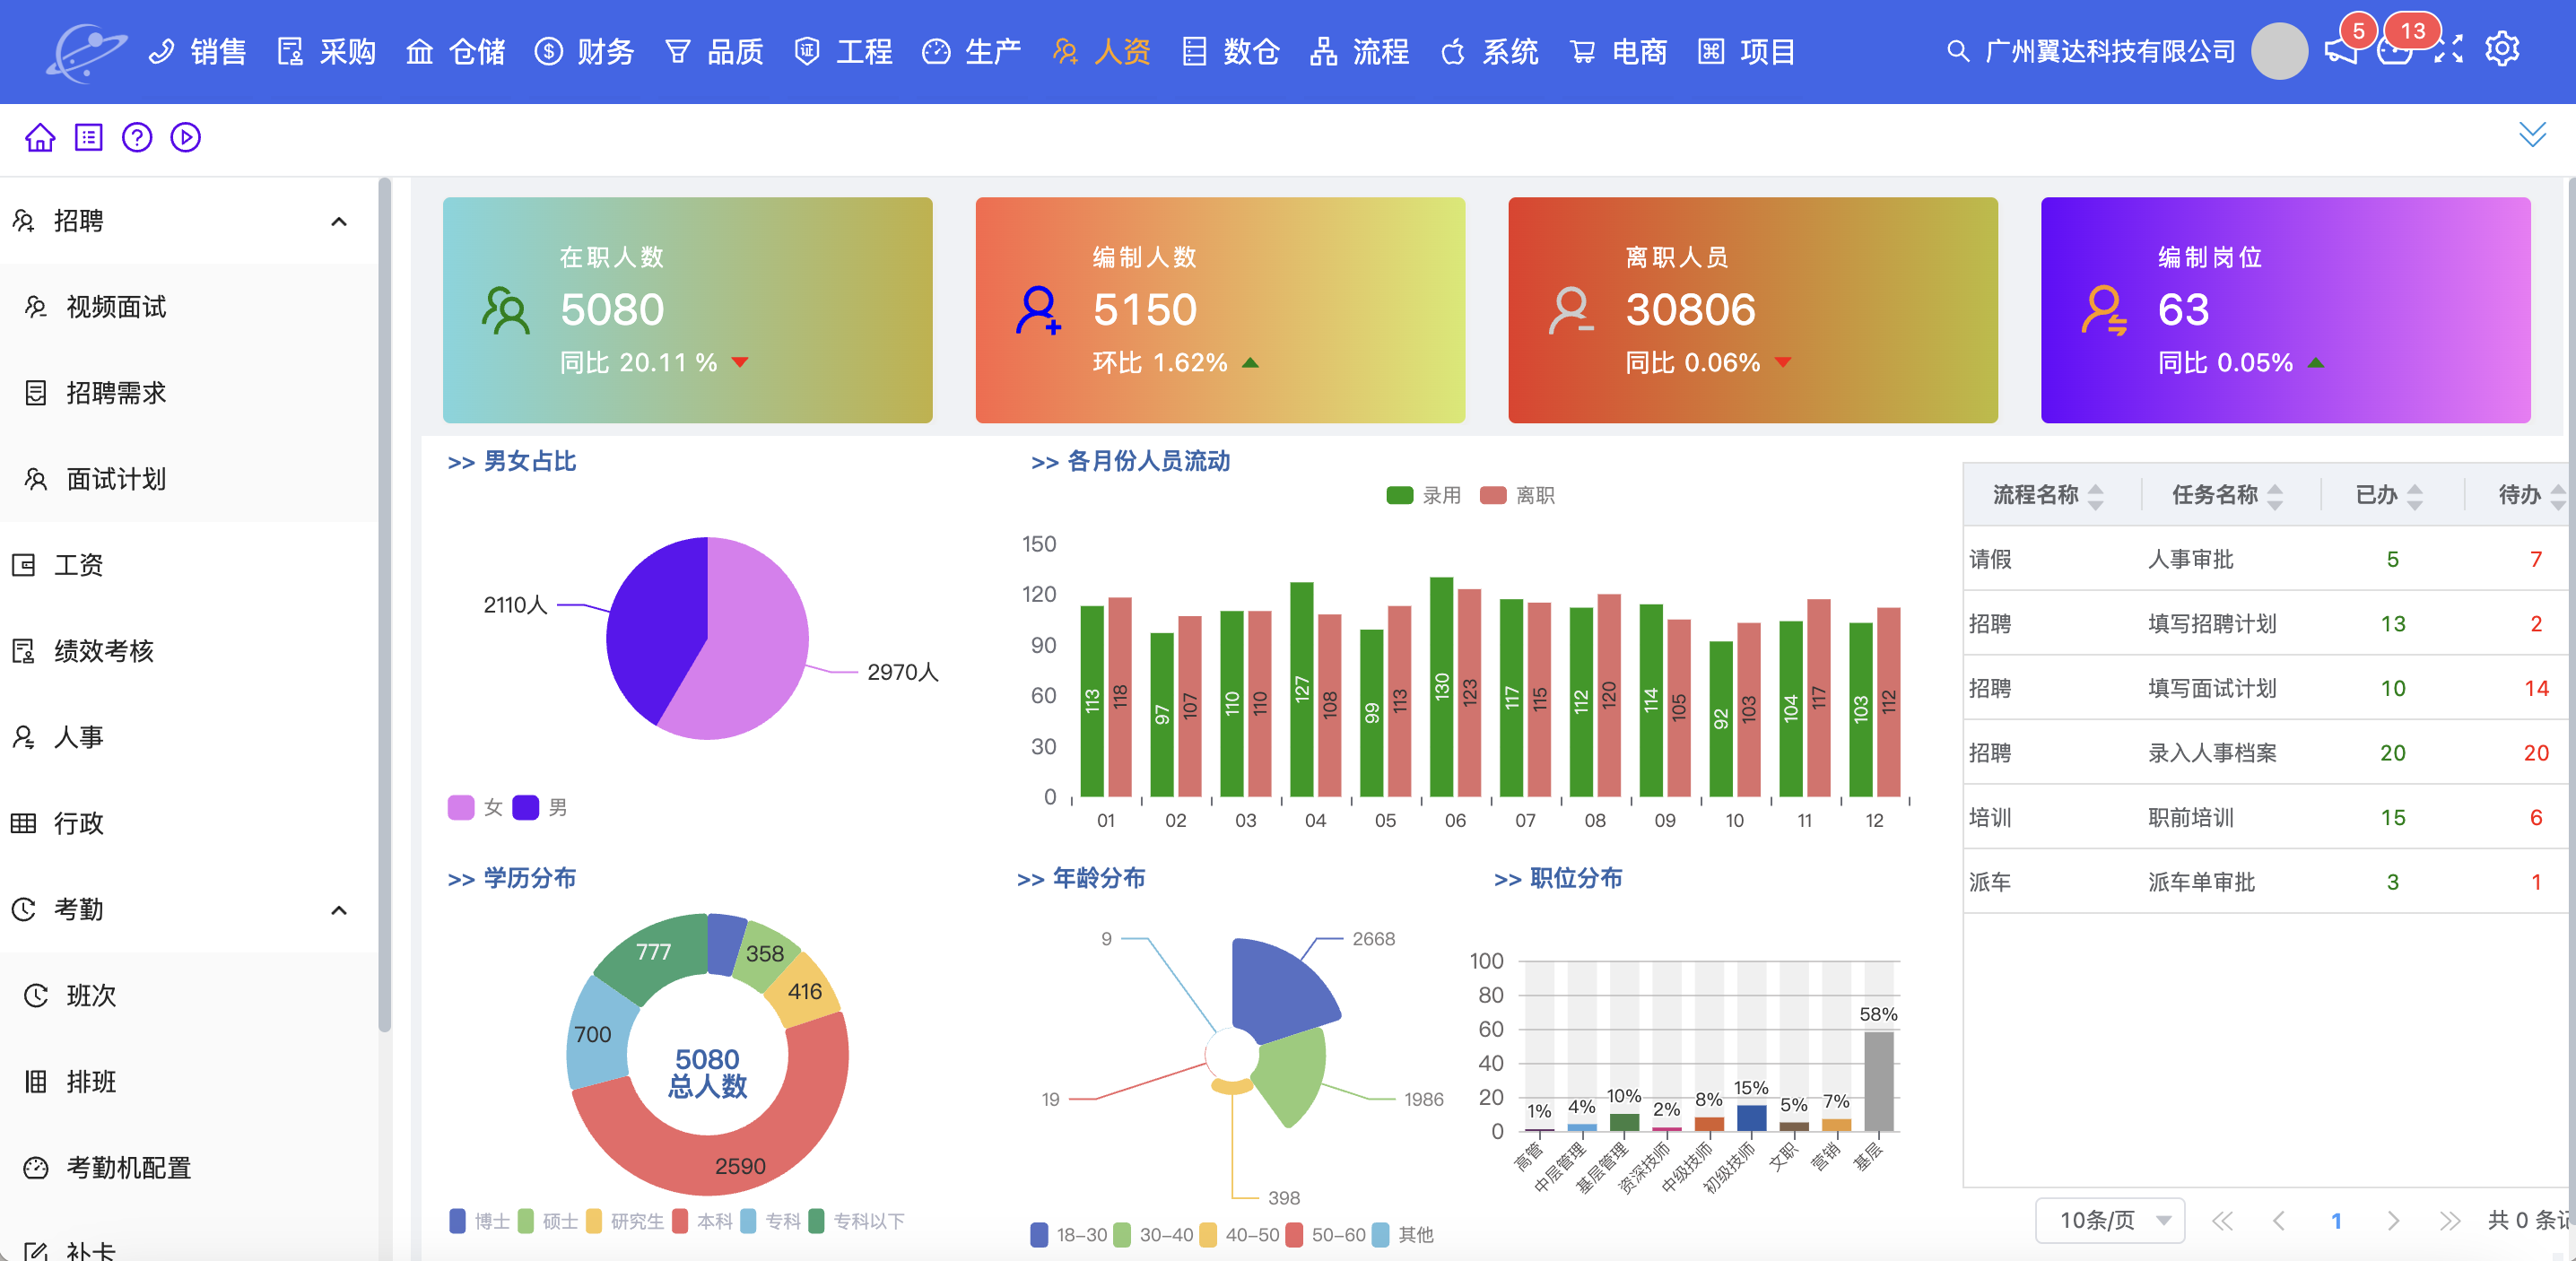The height and width of the screenshot is (1261, 2576).
Task: Open the settings gear icon
Action: pos(2502,50)
